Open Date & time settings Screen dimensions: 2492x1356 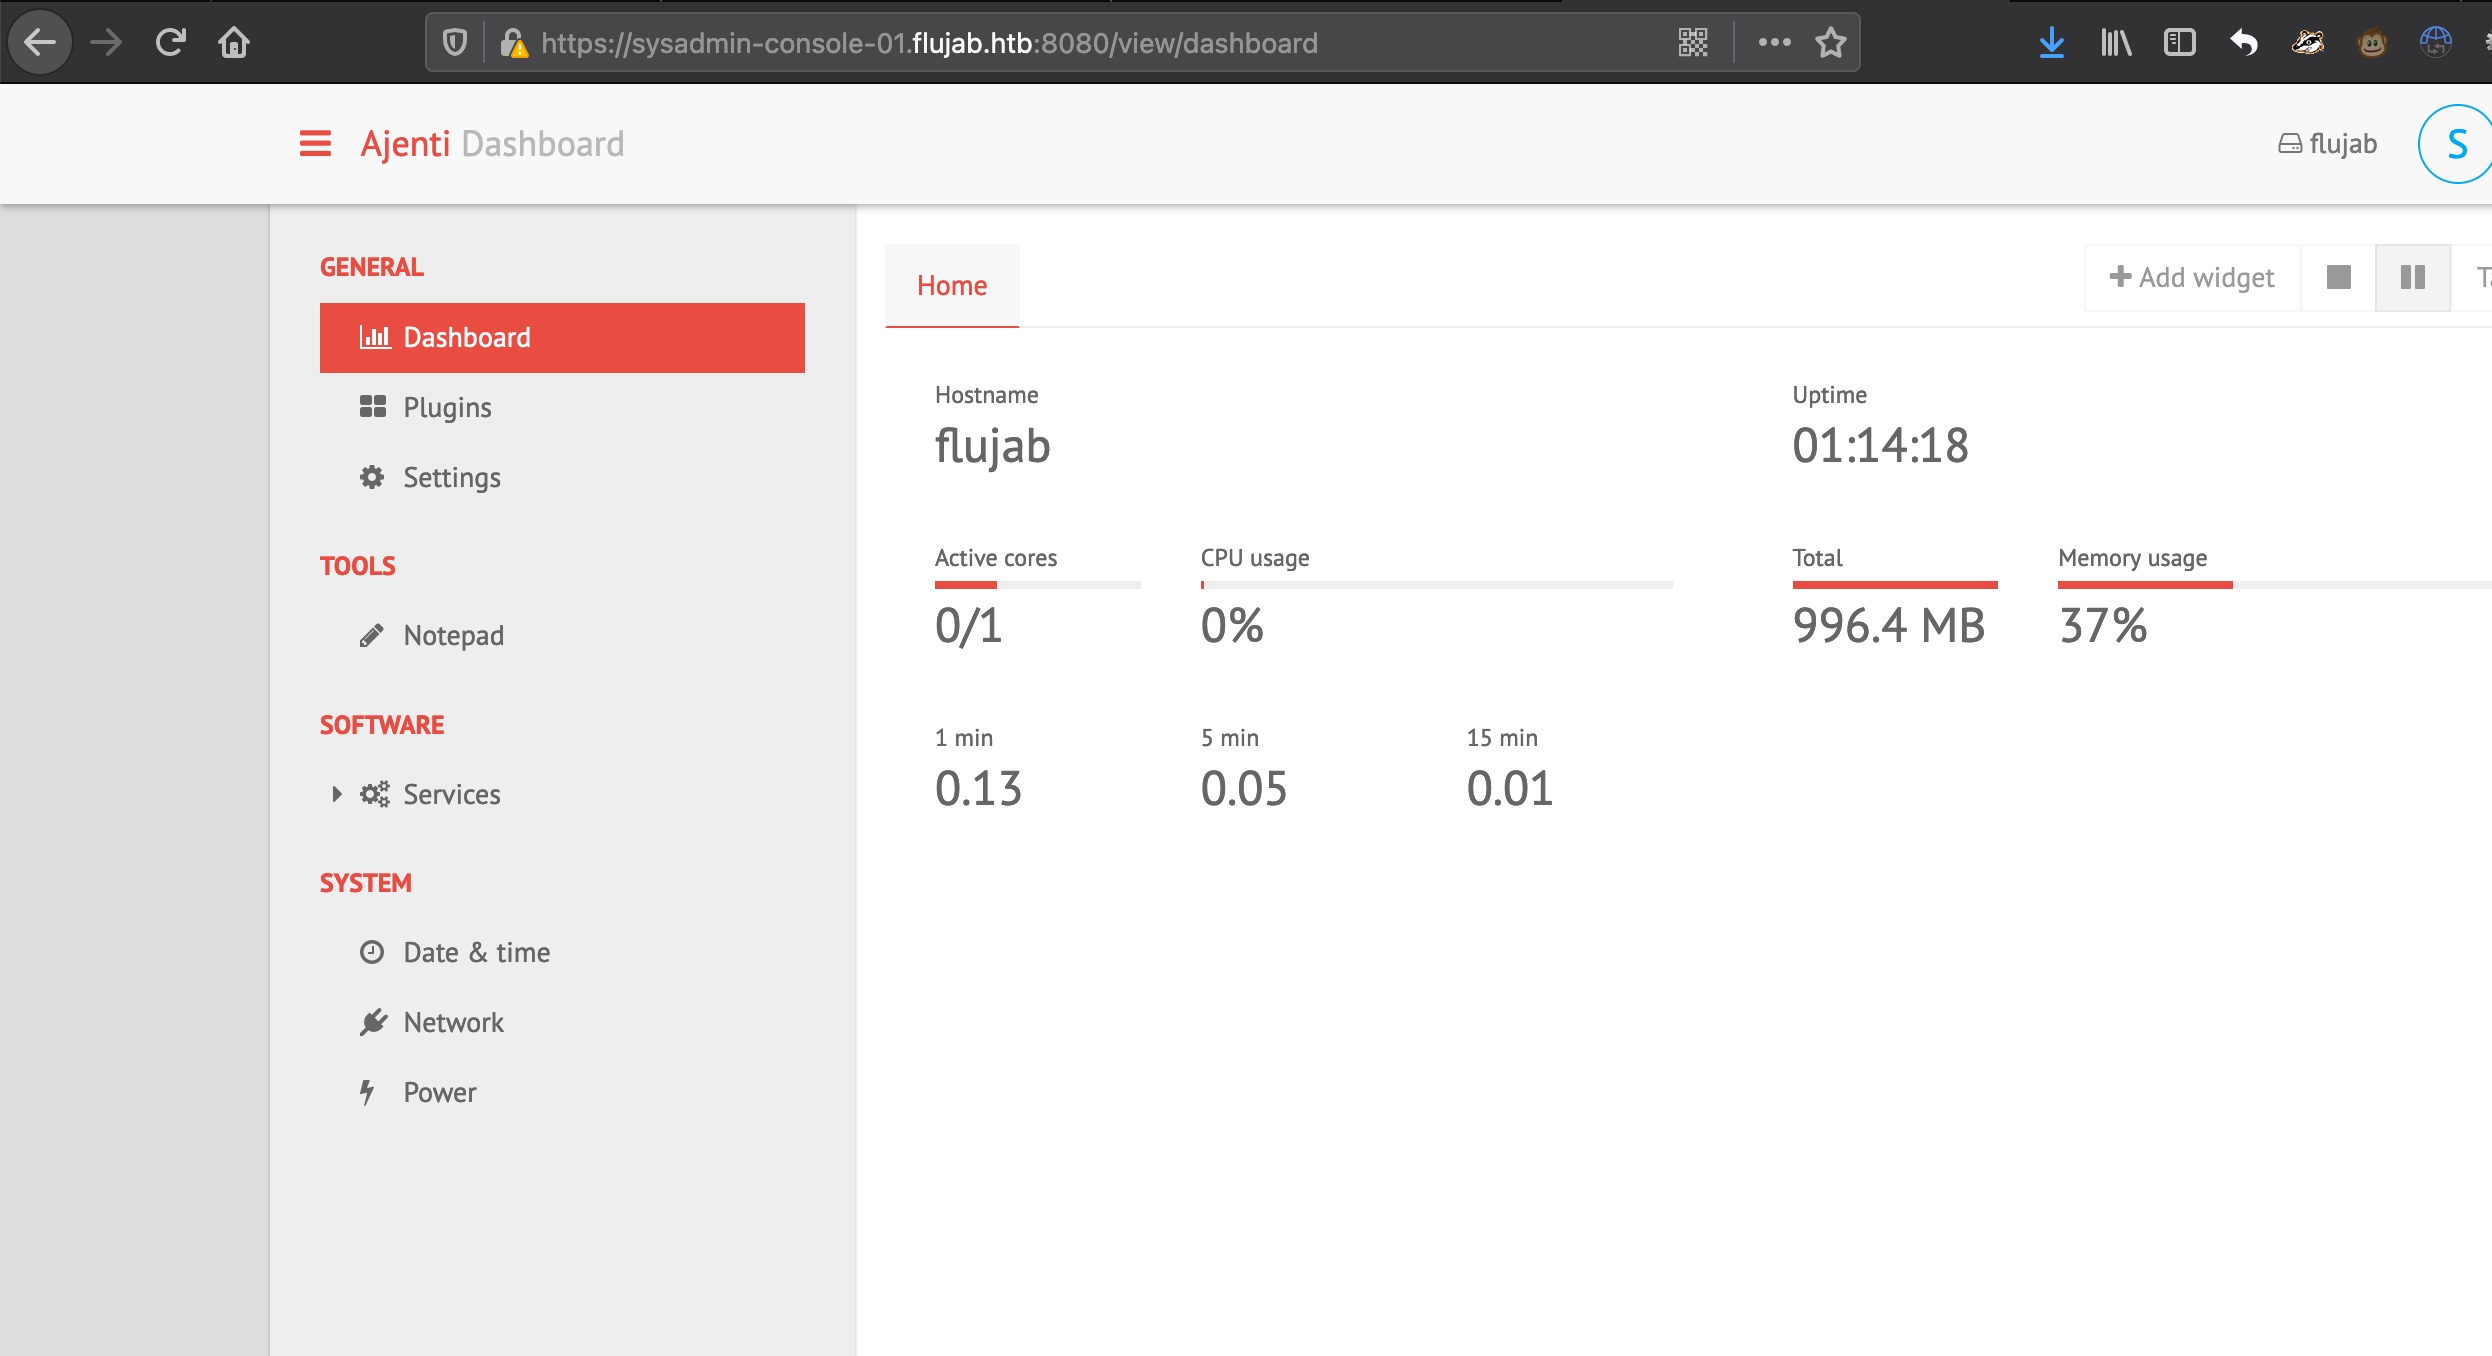(x=476, y=952)
